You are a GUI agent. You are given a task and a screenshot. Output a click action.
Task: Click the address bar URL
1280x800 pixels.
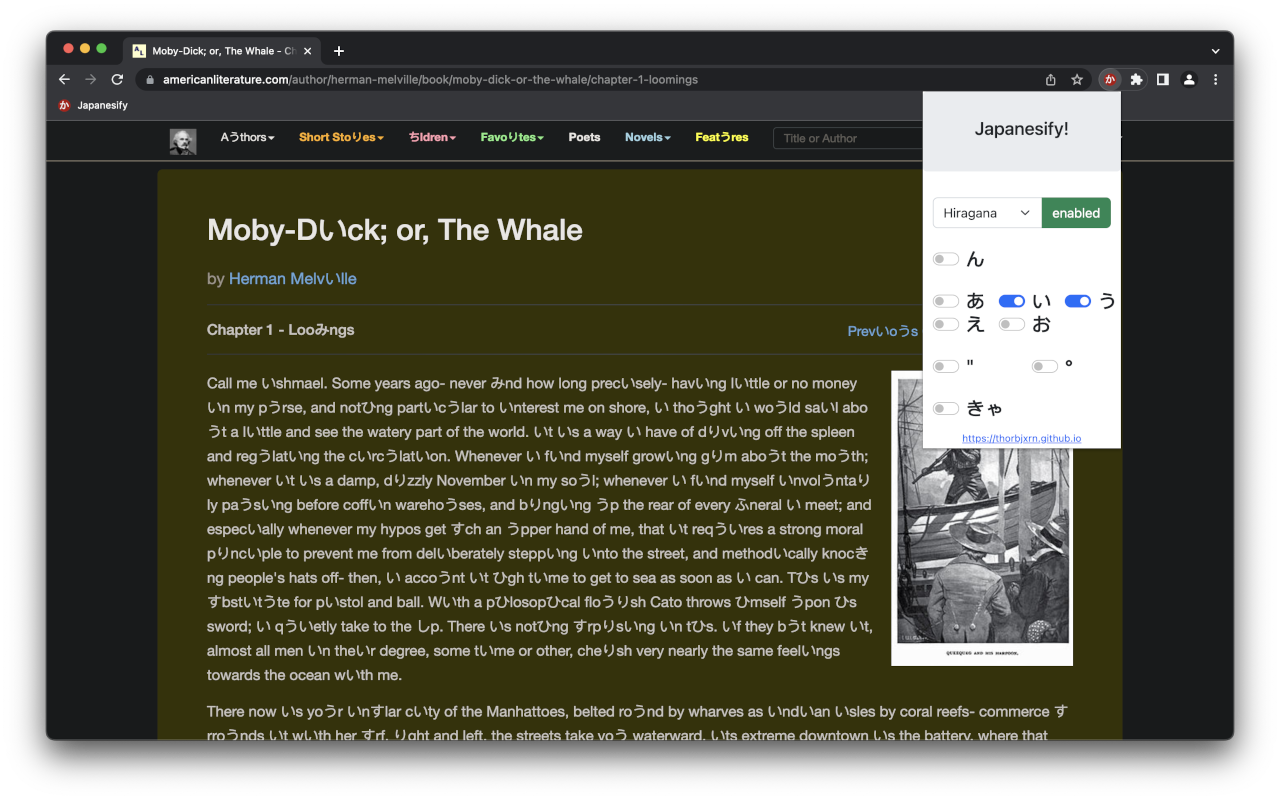click(x=430, y=80)
